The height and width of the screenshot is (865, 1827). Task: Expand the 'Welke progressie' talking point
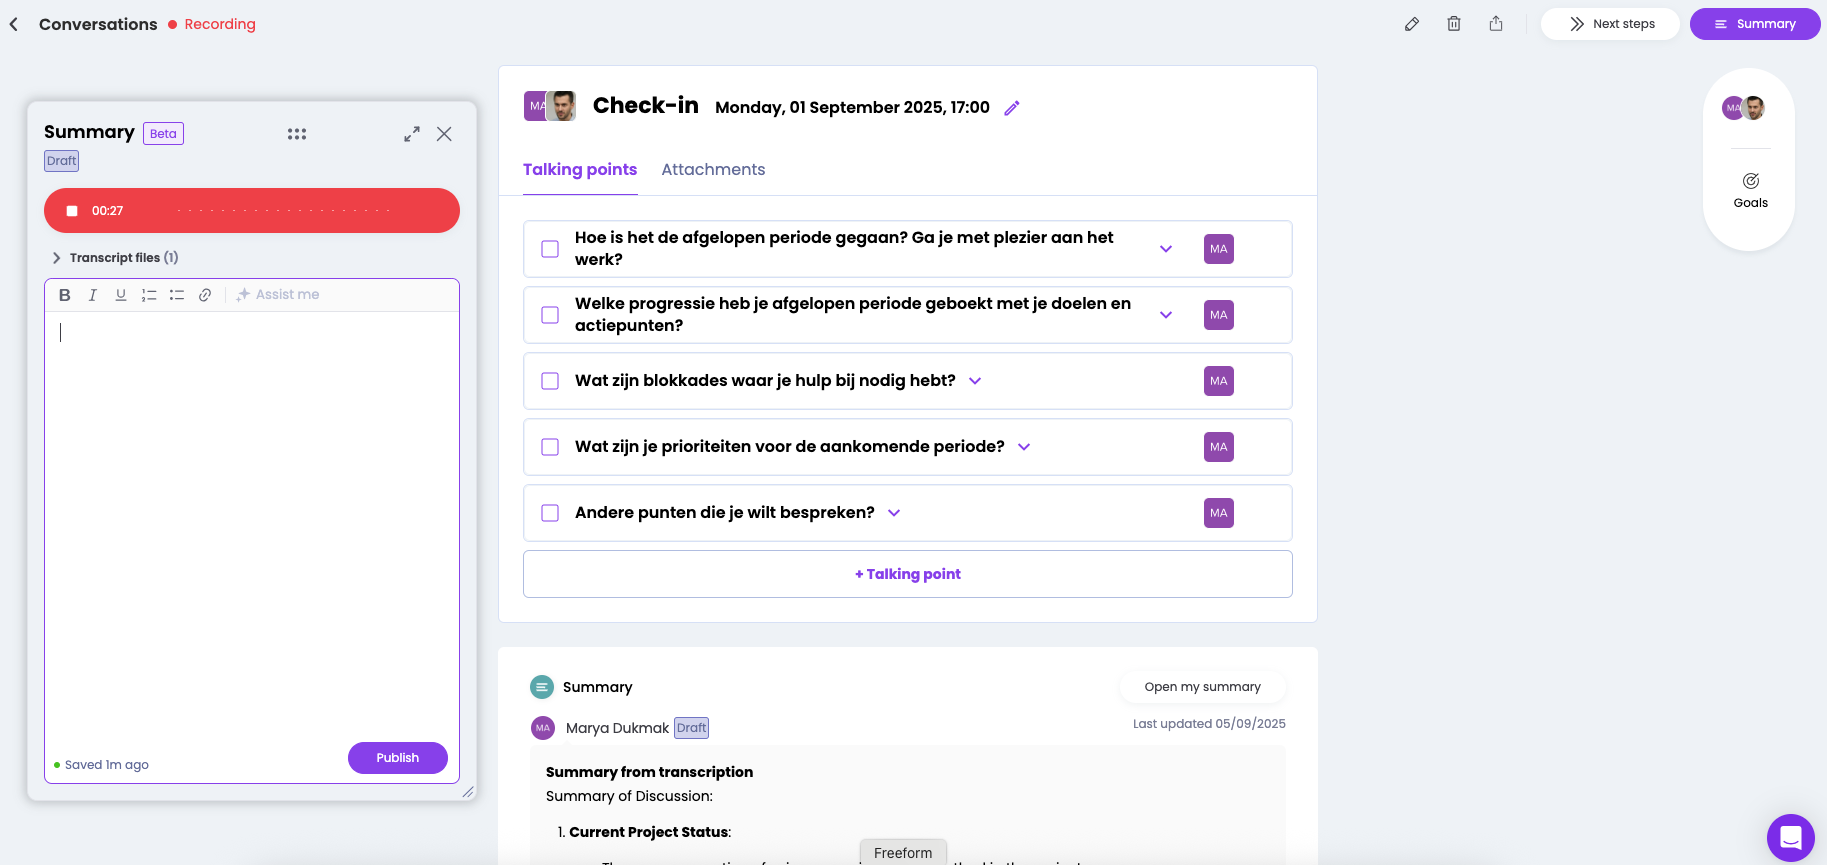click(1166, 315)
